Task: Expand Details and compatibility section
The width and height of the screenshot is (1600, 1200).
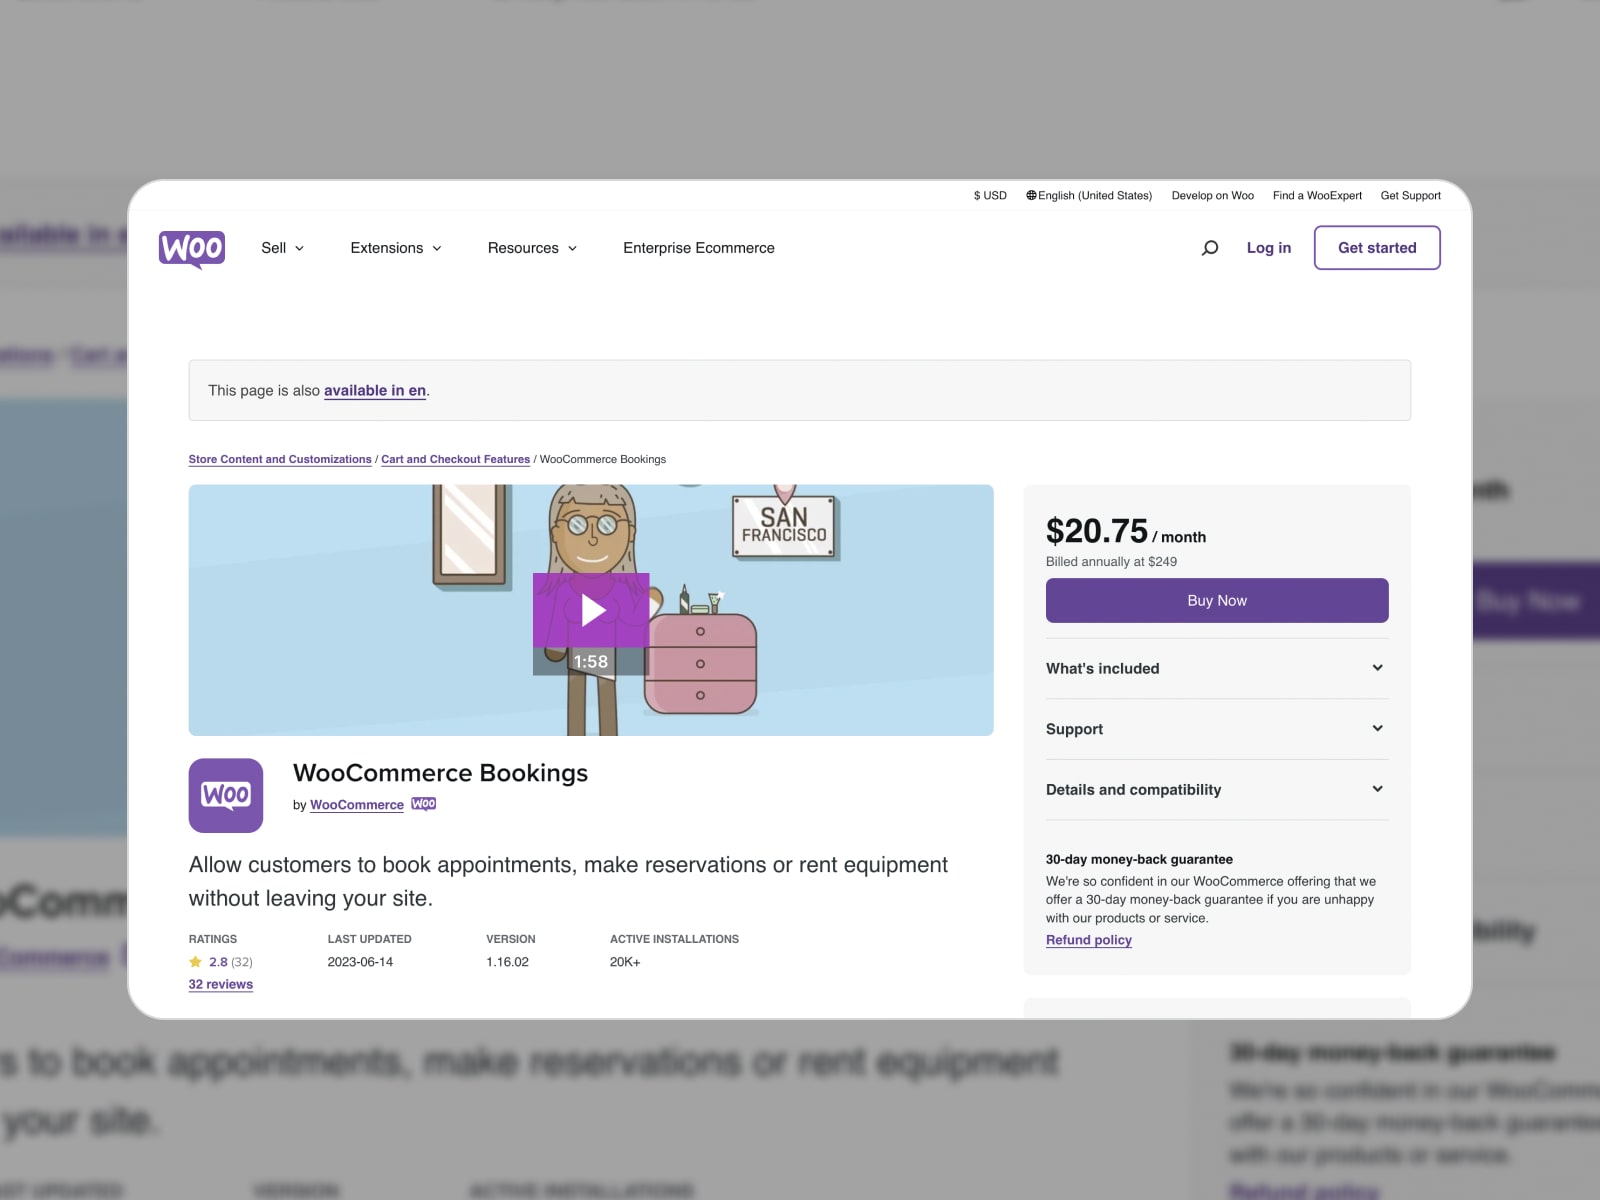Action: pos(1217,790)
